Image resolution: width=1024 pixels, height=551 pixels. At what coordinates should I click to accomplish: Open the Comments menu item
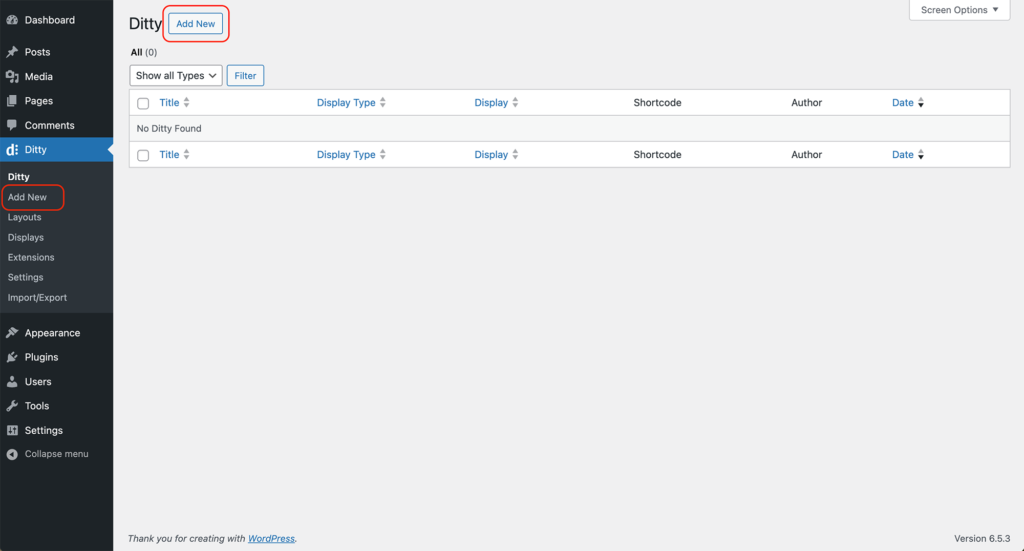[x=50, y=125]
